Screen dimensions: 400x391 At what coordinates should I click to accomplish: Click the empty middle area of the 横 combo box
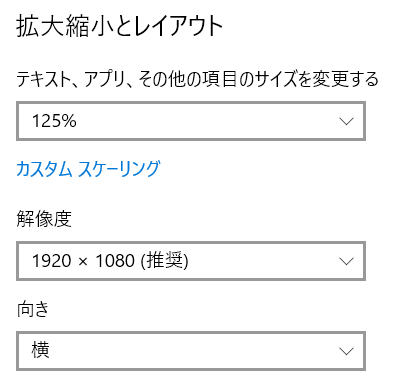pyautogui.click(x=193, y=351)
